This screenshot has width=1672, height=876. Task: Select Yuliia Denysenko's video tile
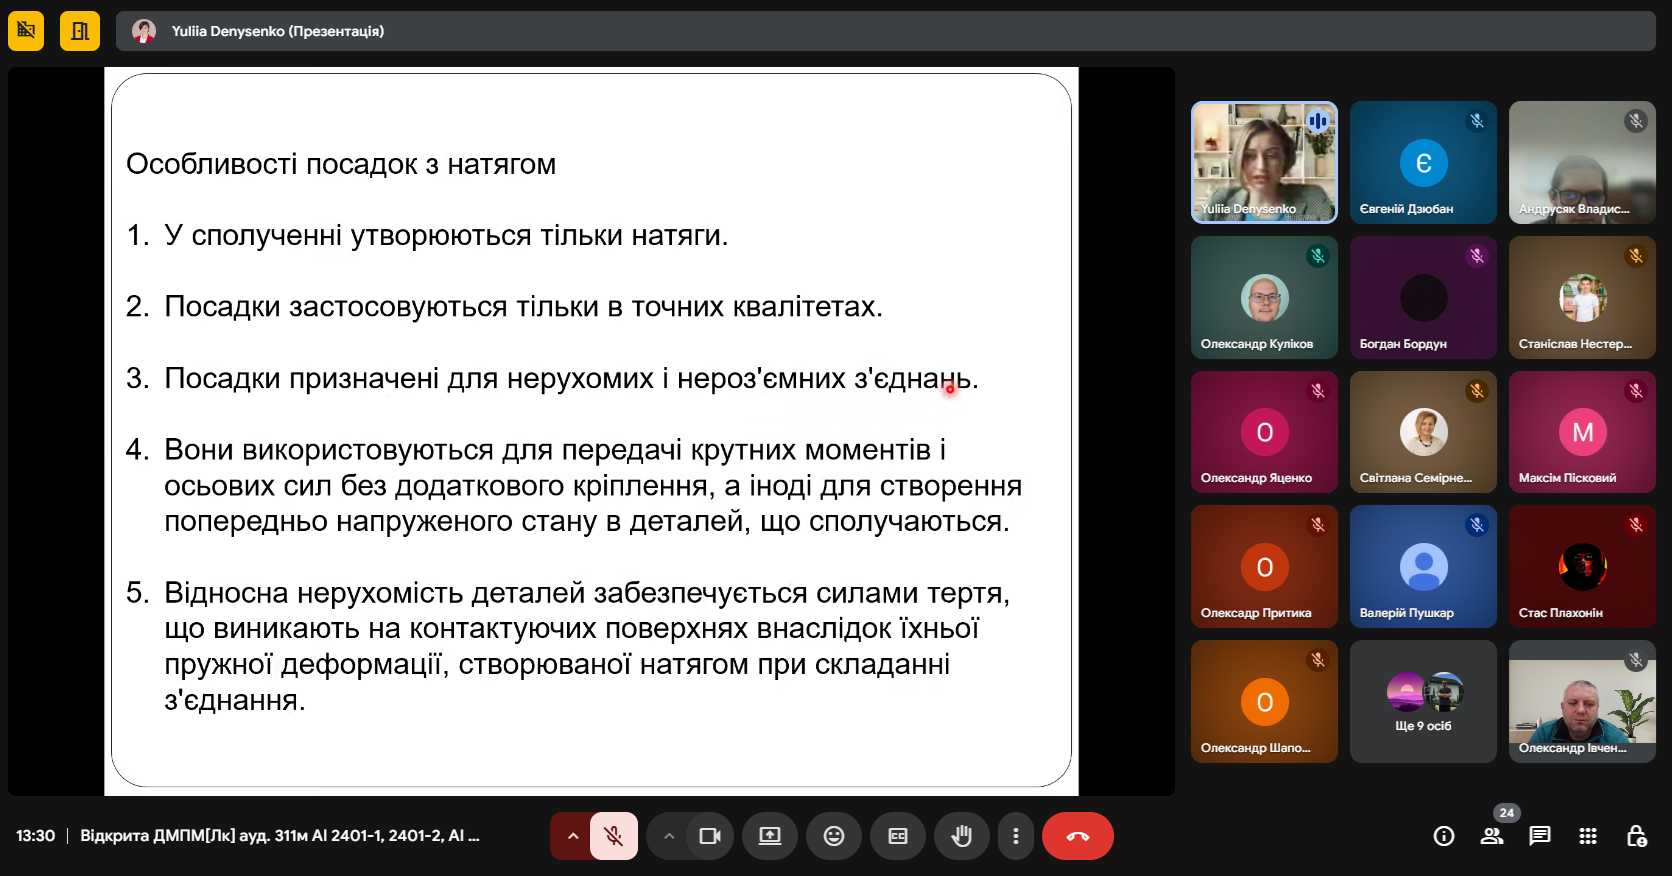tap(1264, 162)
